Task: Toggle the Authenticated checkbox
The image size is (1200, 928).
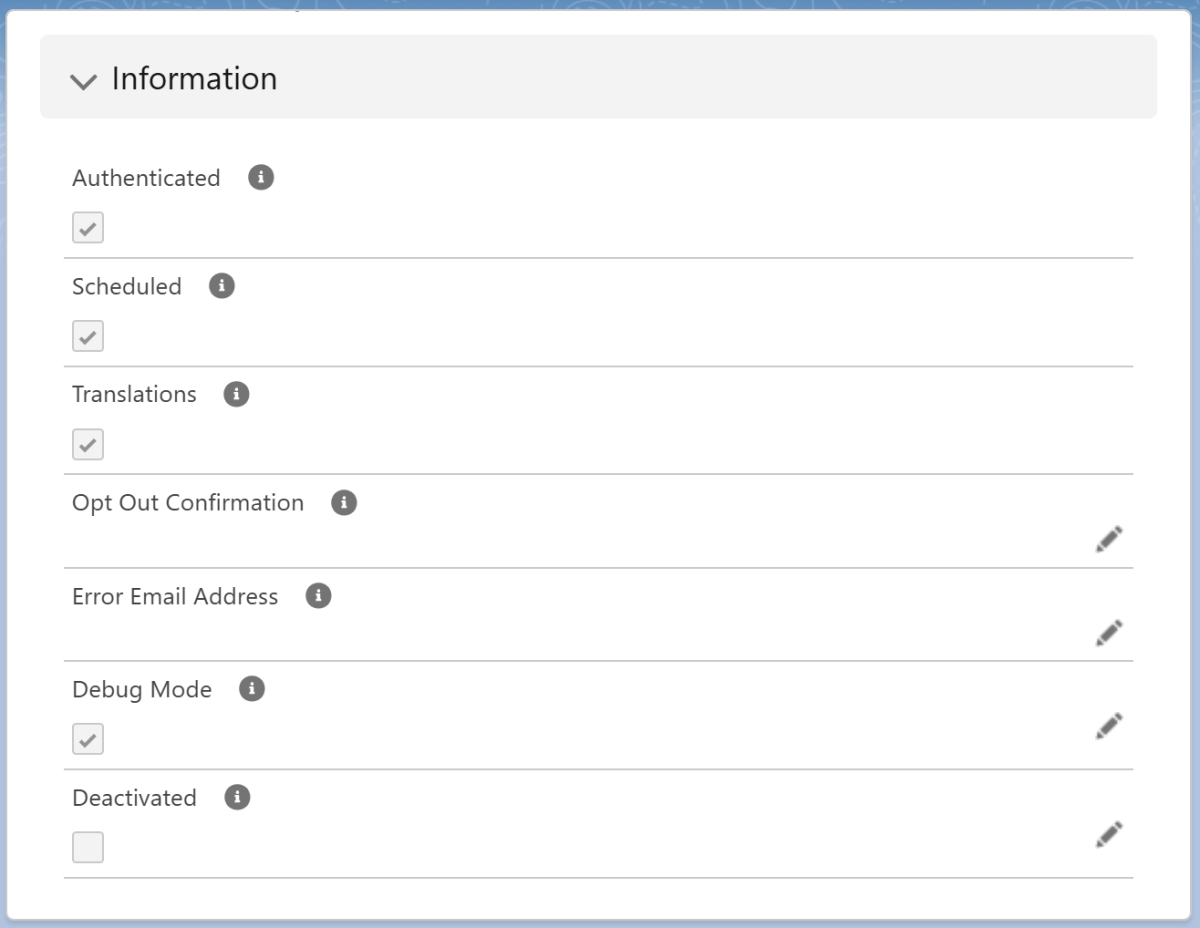Action: tap(88, 228)
